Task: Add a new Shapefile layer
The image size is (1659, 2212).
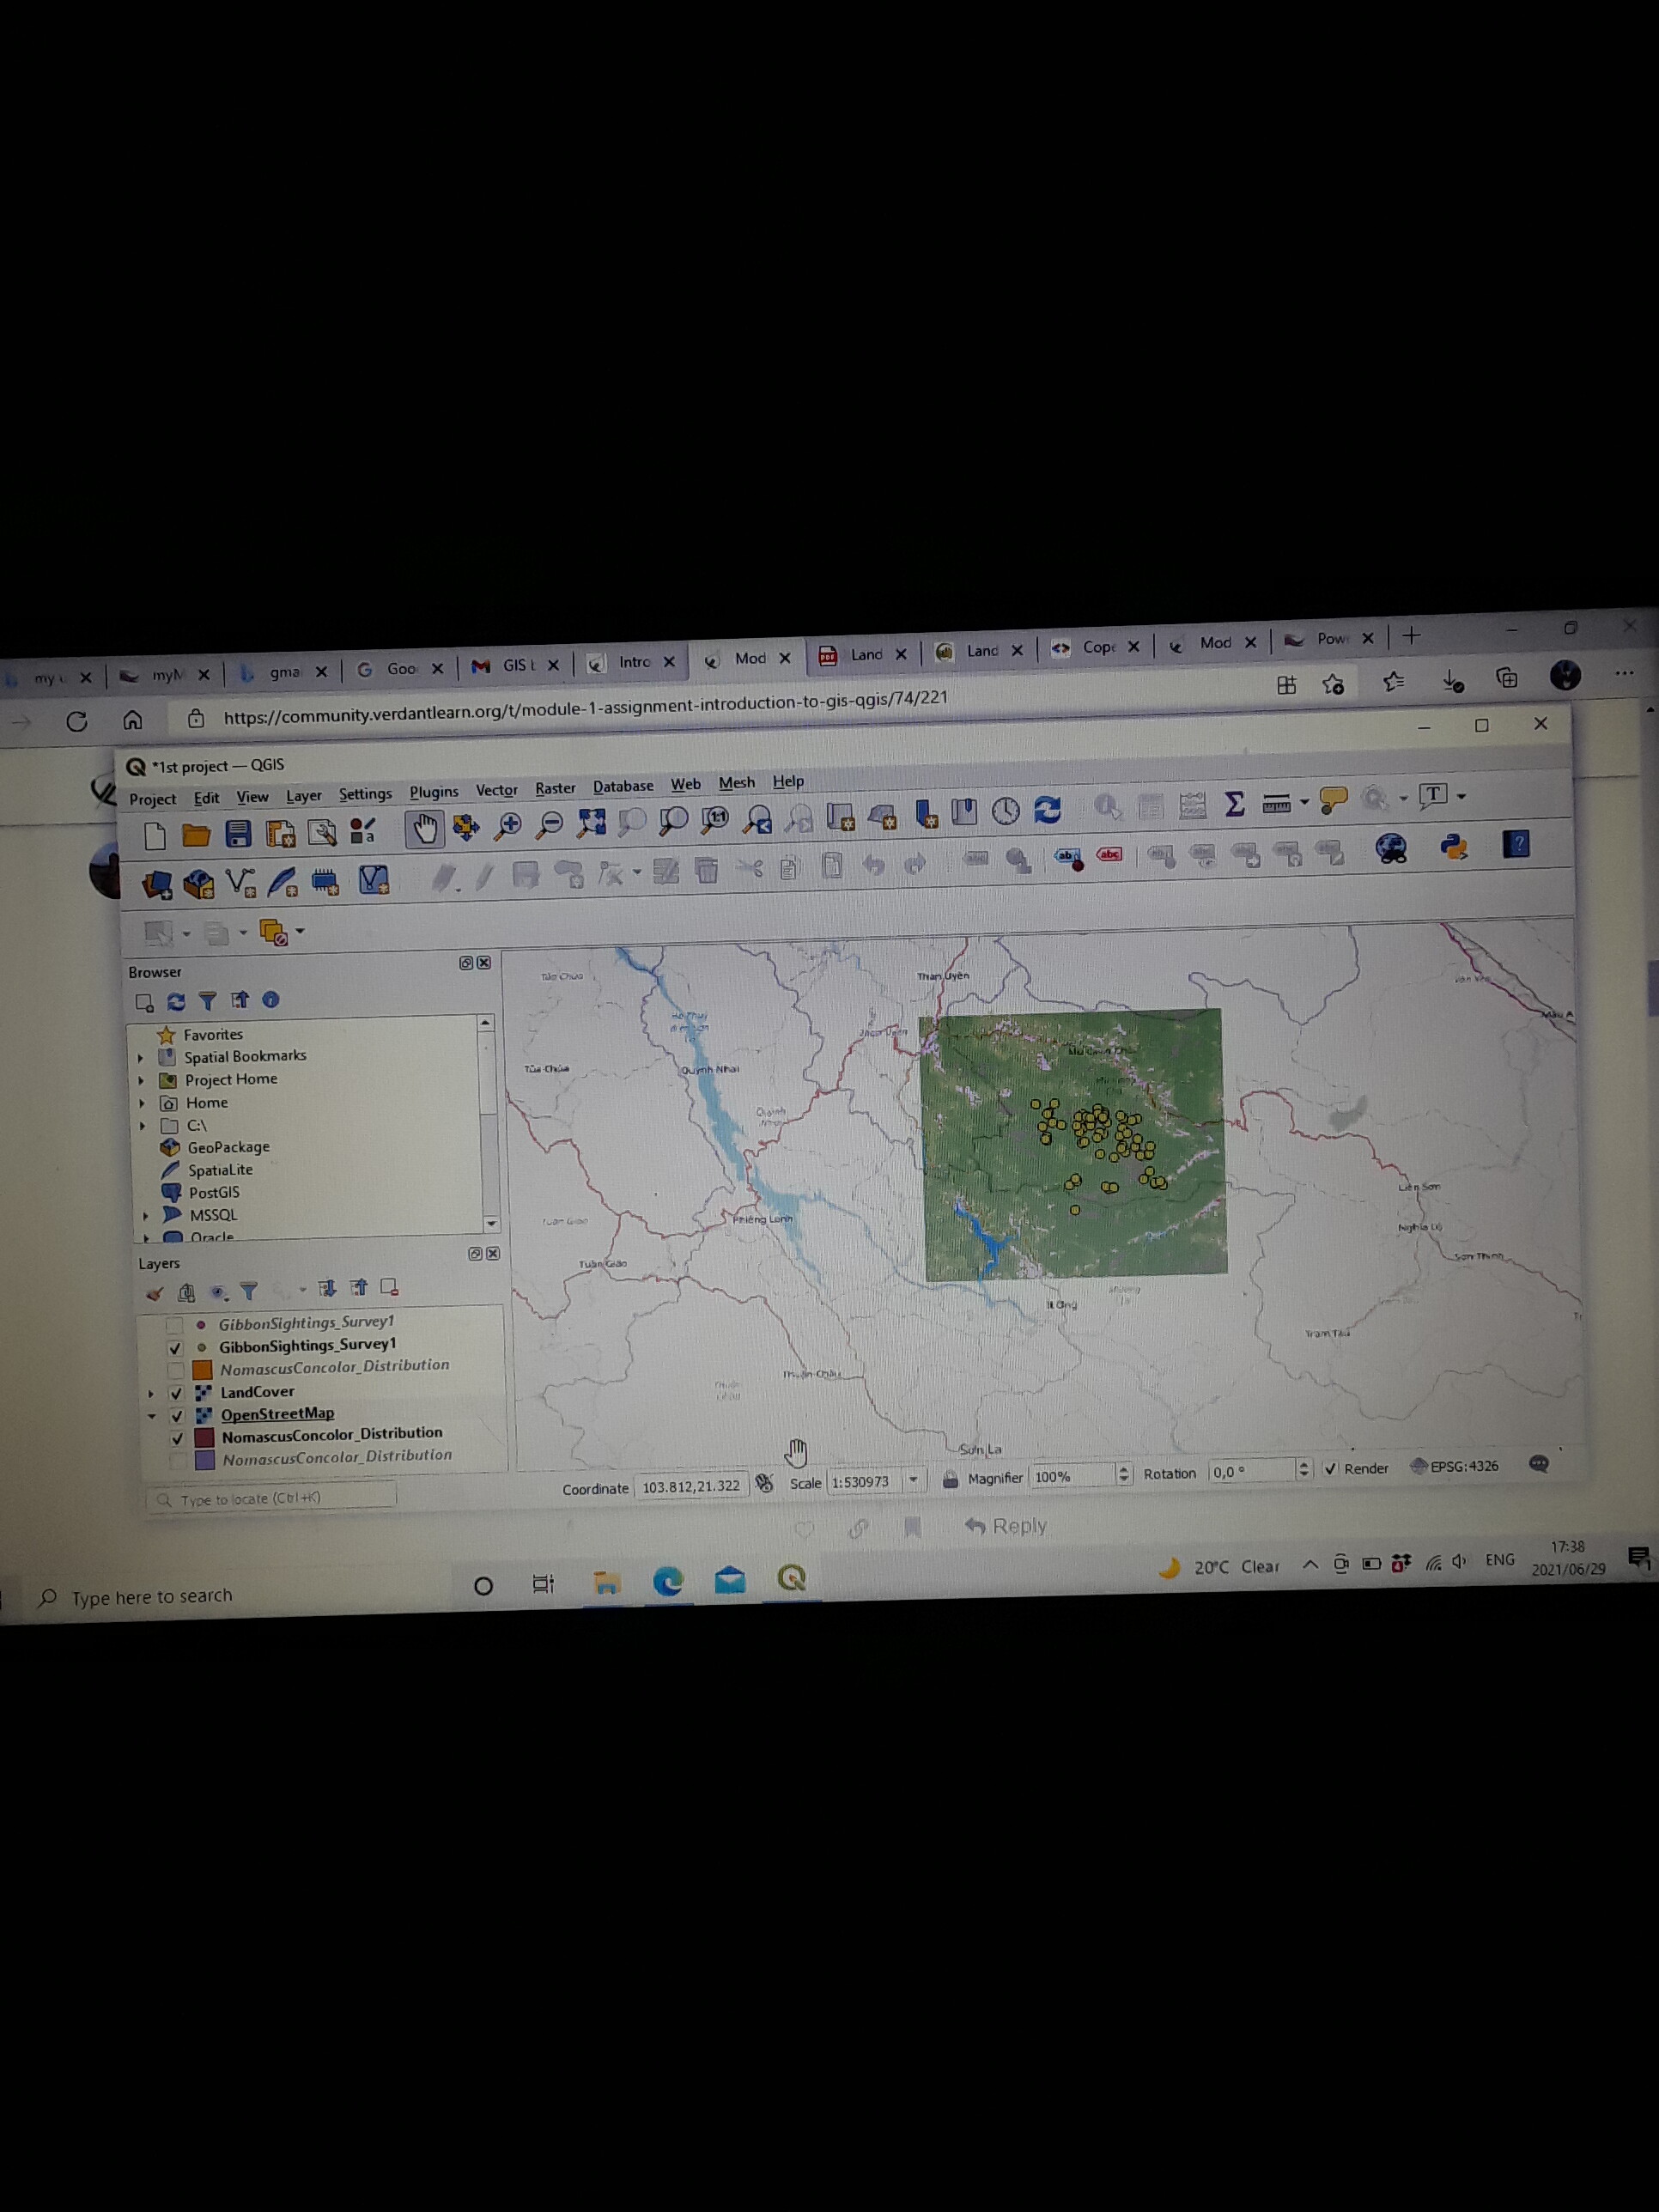Action: (x=240, y=882)
